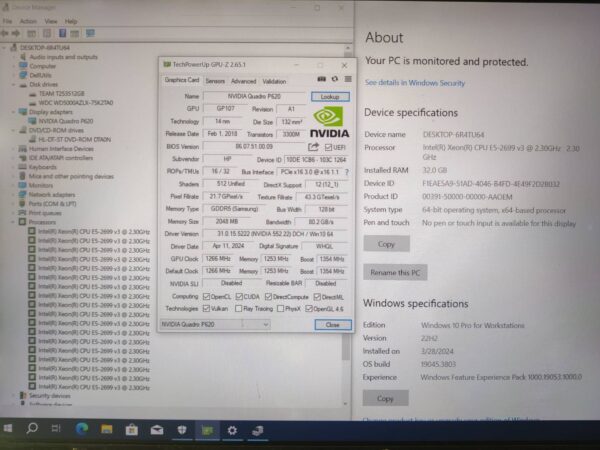
Task: Select the HL-DT-ST DVD-ROM drive entry
Action: pyautogui.click(x=74, y=140)
